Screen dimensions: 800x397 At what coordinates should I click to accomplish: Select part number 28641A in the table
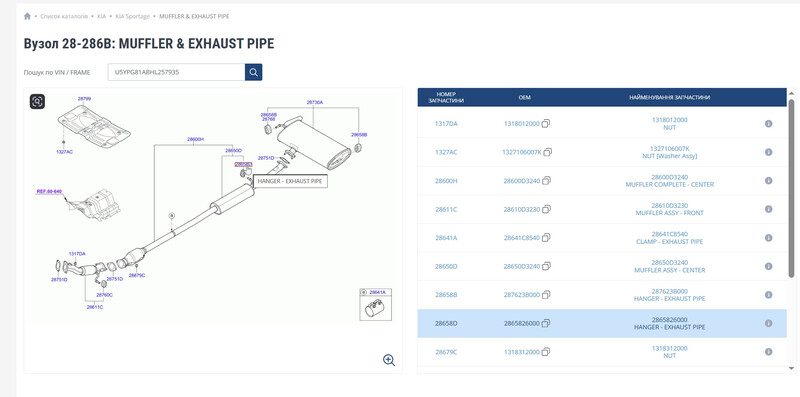point(446,238)
